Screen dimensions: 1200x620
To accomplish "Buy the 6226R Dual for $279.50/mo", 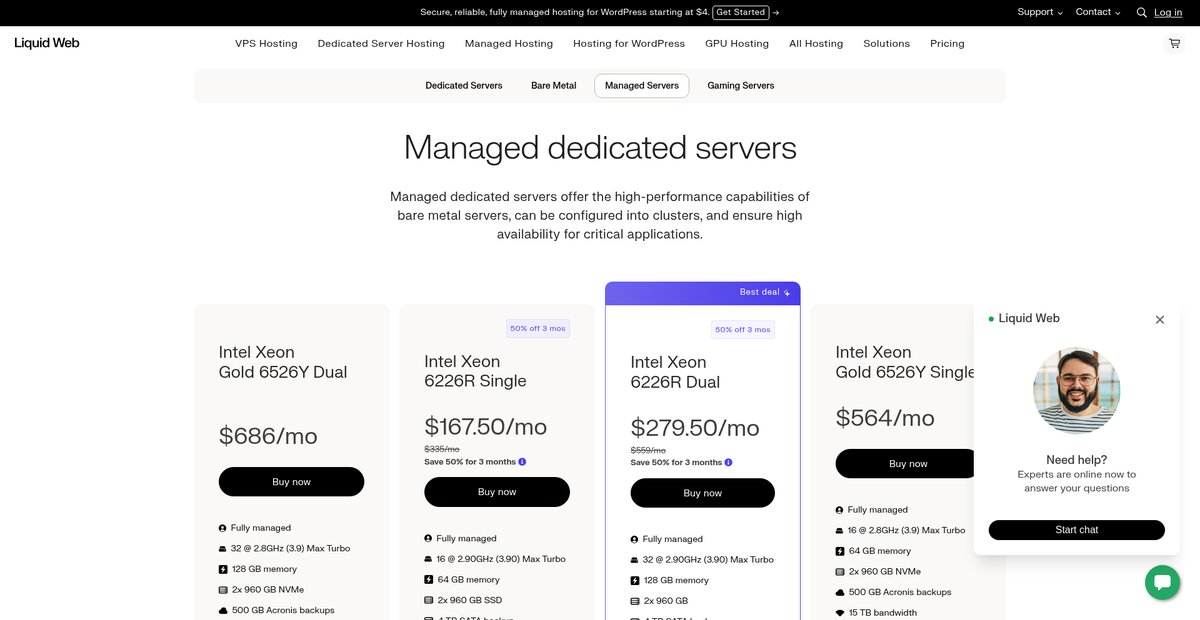I will (702, 493).
